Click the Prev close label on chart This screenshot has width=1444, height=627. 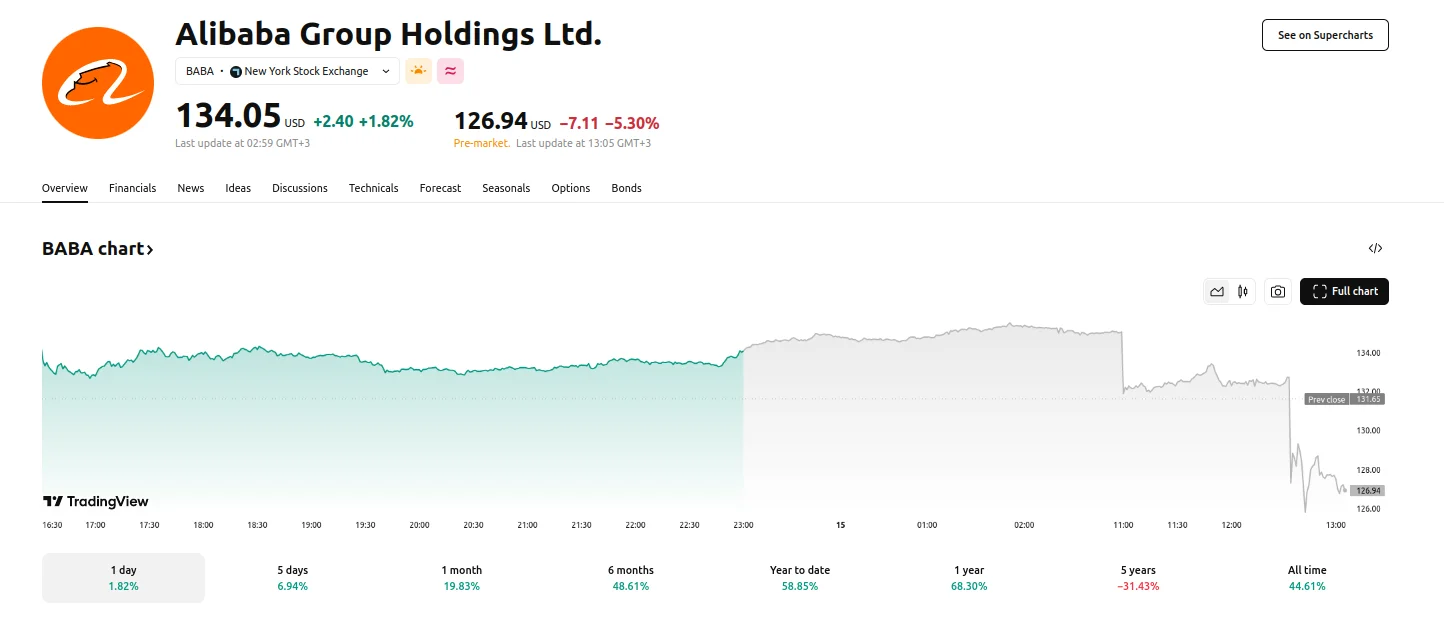coord(1327,400)
